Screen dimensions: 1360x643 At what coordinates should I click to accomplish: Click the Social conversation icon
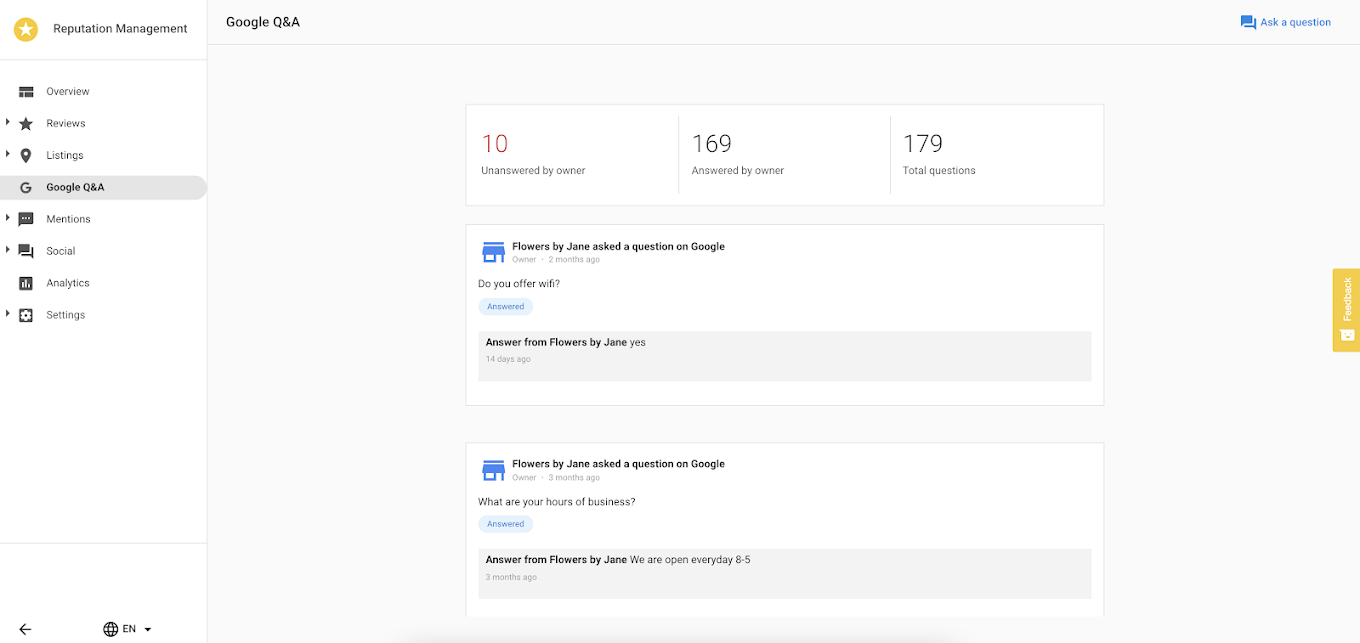(x=26, y=251)
